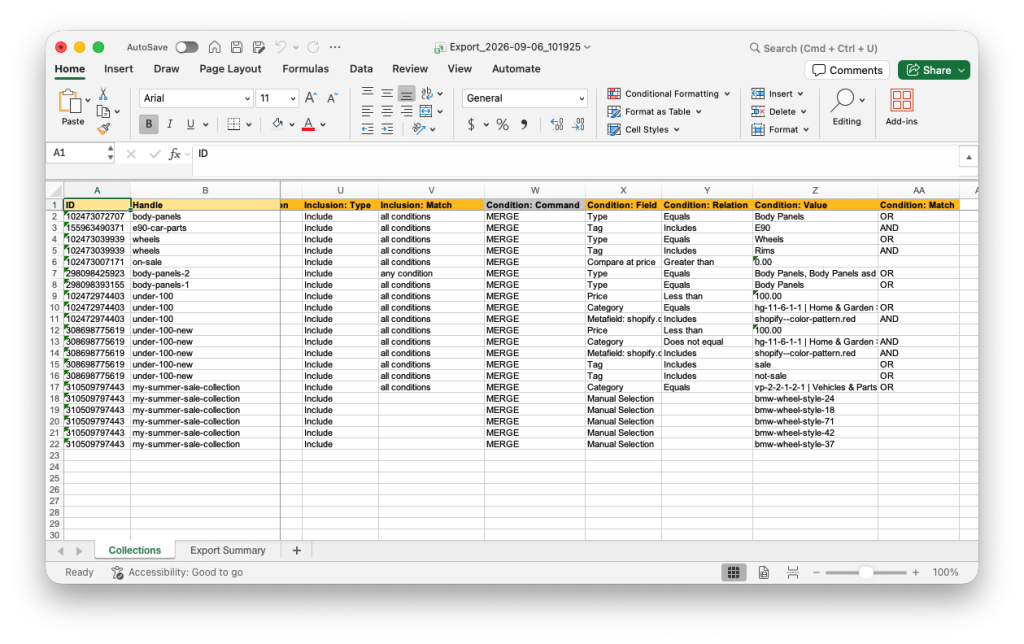This screenshot has width=1024, height=644.
Task: Click the currency dollar format icon
Action: point(471,124)
